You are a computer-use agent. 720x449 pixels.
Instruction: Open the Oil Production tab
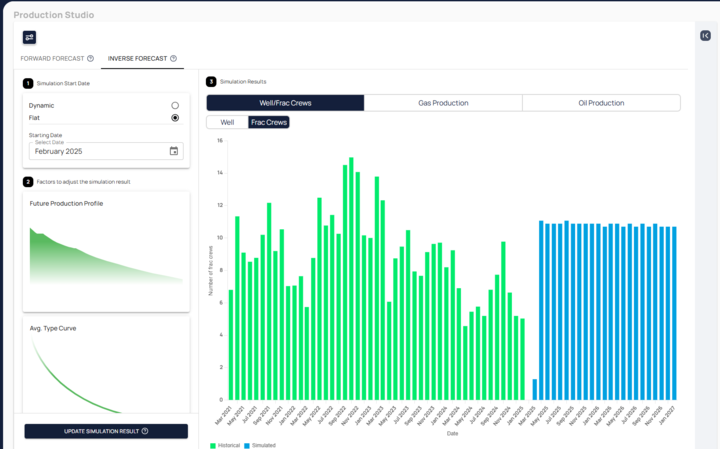pos(601,103)
